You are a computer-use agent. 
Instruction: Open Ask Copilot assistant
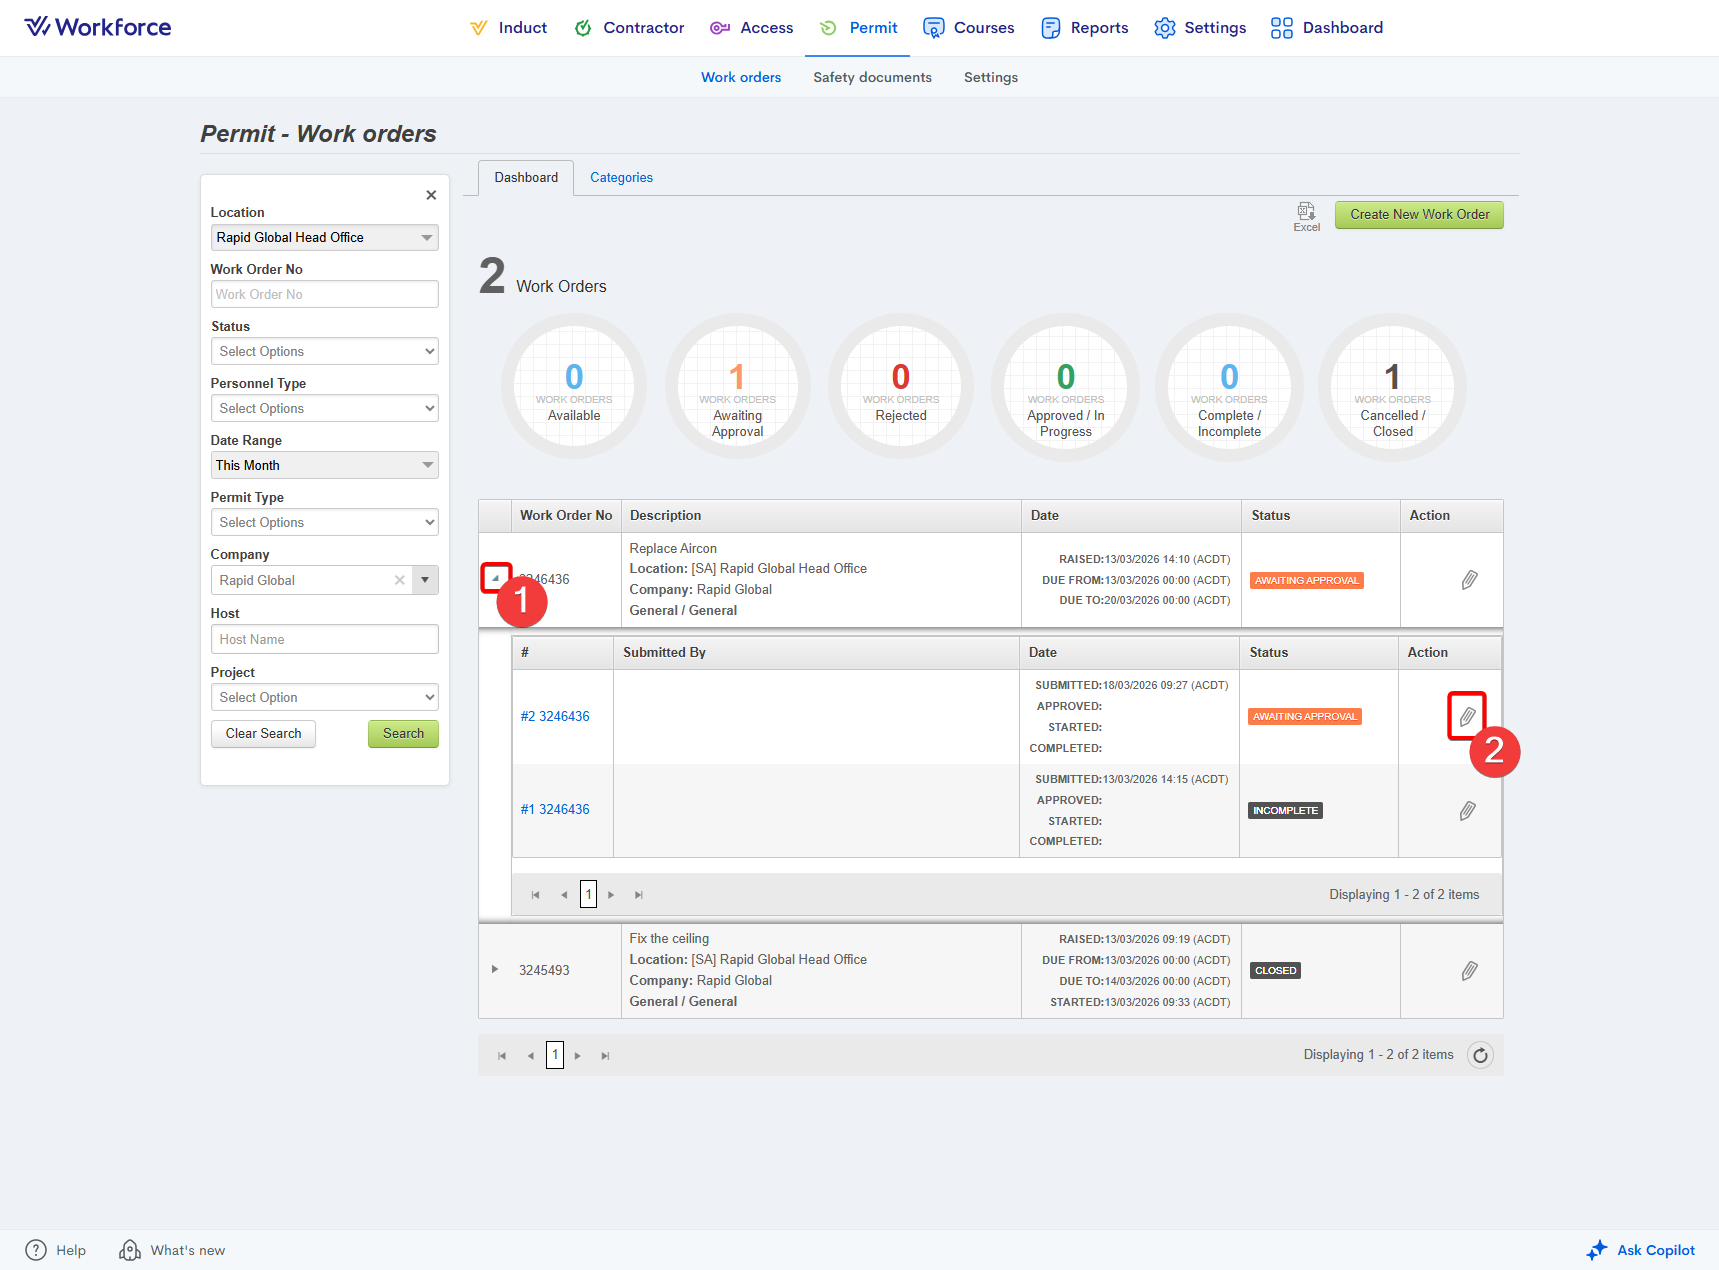pyautogui.click(x=1641, y=1250)
